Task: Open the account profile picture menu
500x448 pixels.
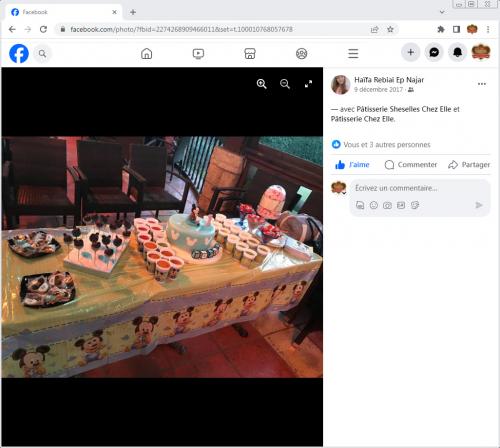Action: (481, 52)
